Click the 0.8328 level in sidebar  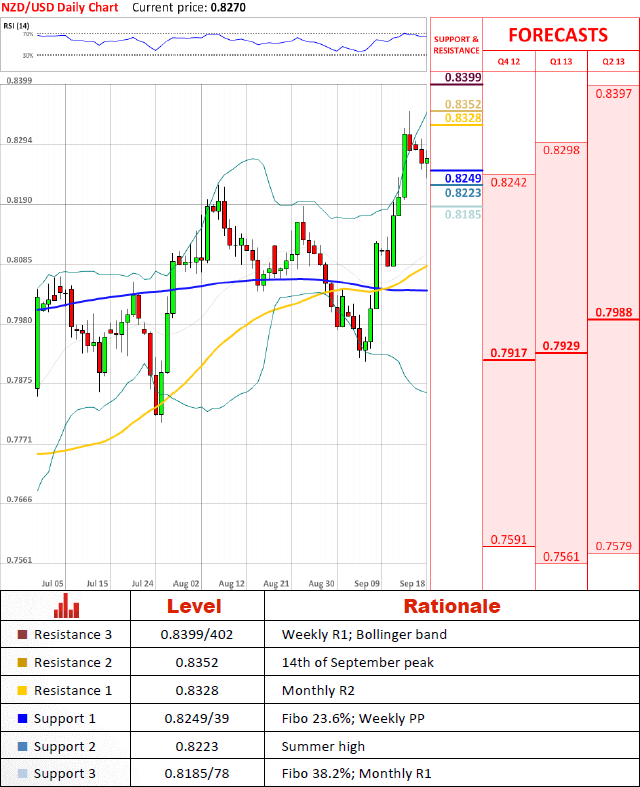coord(463,118)
